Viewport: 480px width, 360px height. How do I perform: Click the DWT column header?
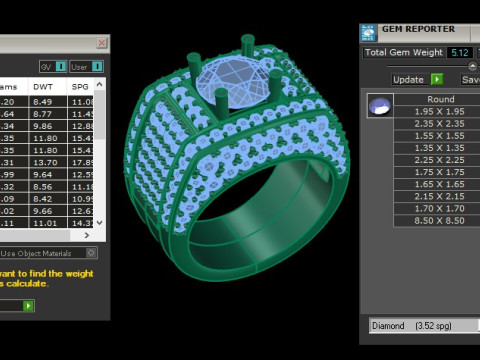coord(47,87)
